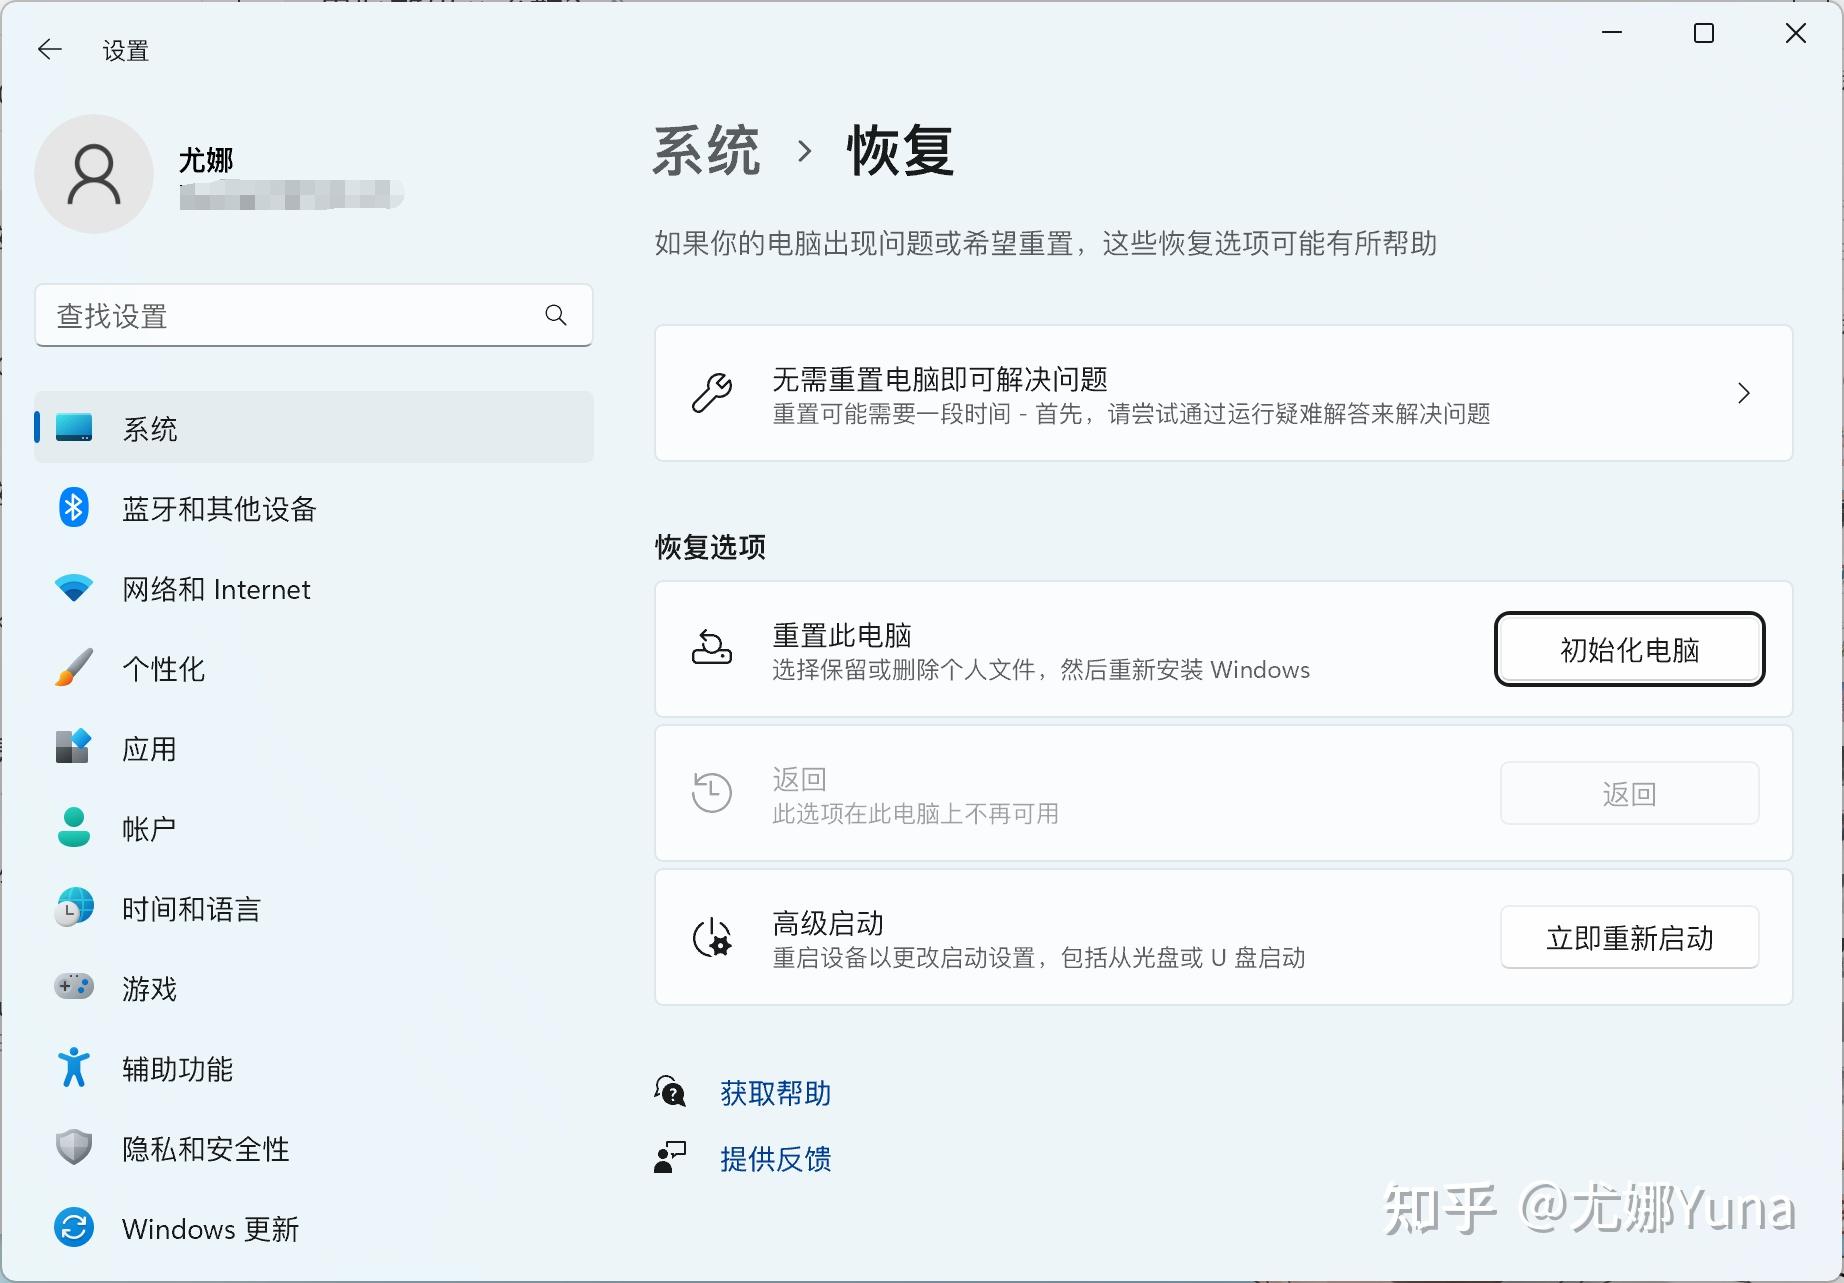1844x1283 pixels.
Task: Open 个性化 via the paintbrush icon
Action: (72, 668)
